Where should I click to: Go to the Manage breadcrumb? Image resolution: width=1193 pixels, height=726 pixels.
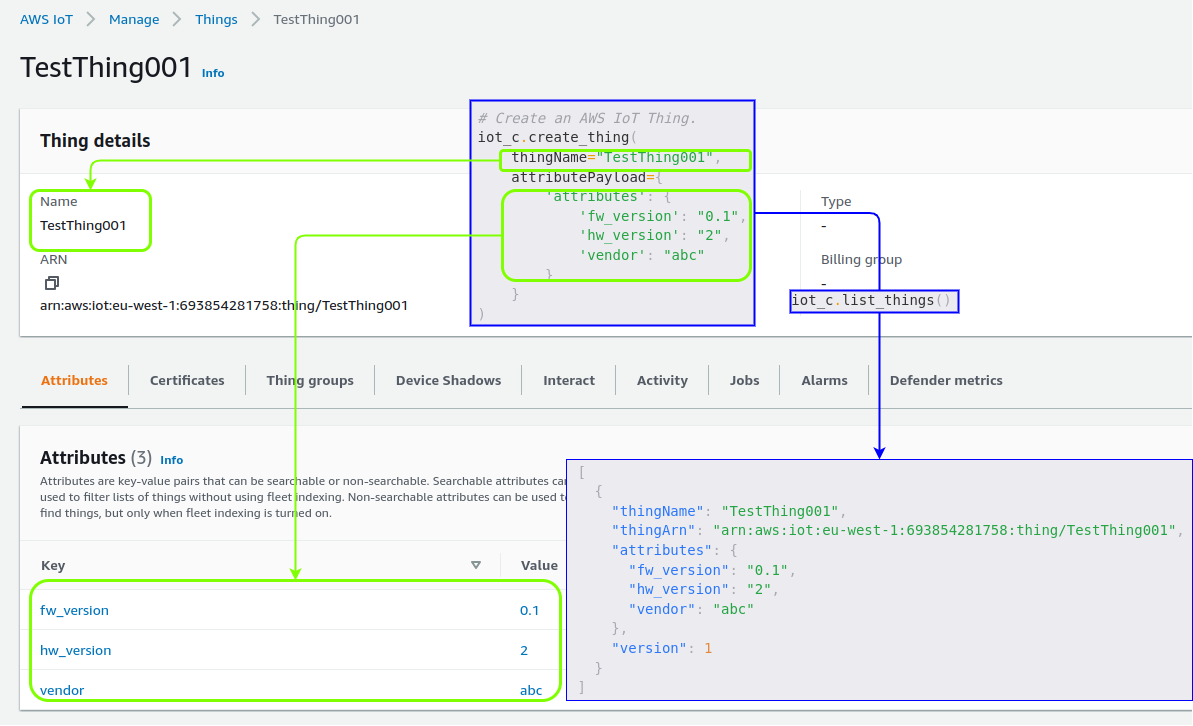[134, 19]
